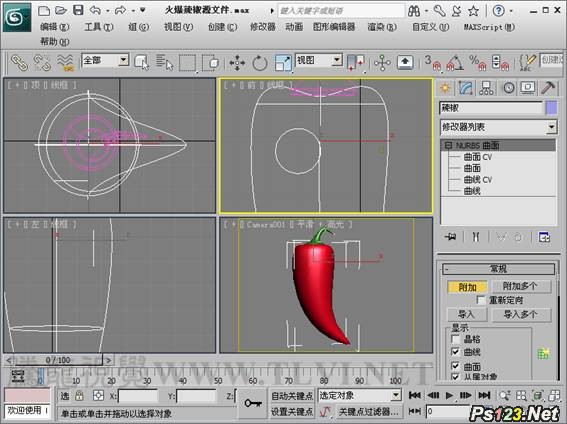Activate the Select and Rotate tool
567x424 pixels.
260,63
